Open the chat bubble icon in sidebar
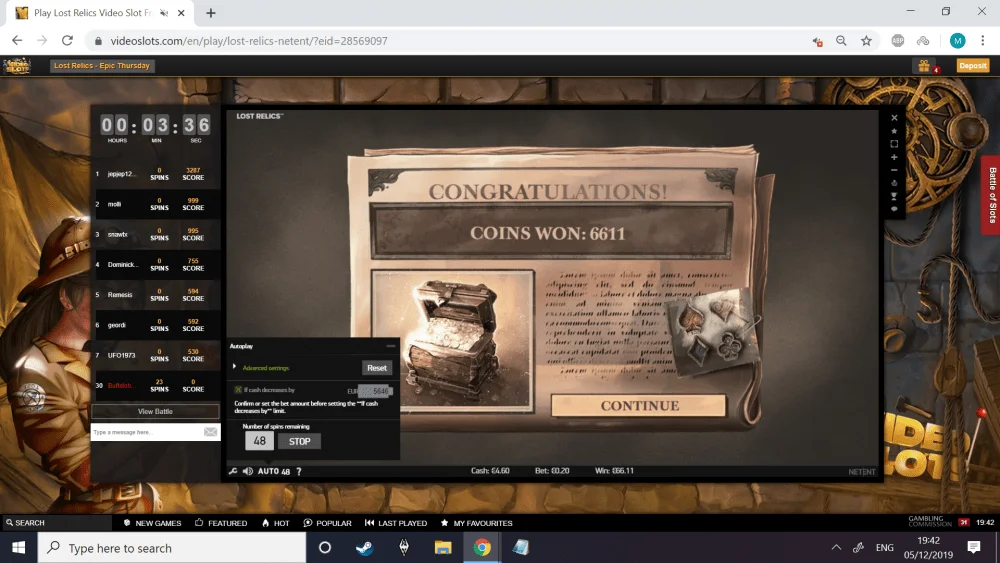This screenshot has width=1000, height=563. (x=894, y=209)
